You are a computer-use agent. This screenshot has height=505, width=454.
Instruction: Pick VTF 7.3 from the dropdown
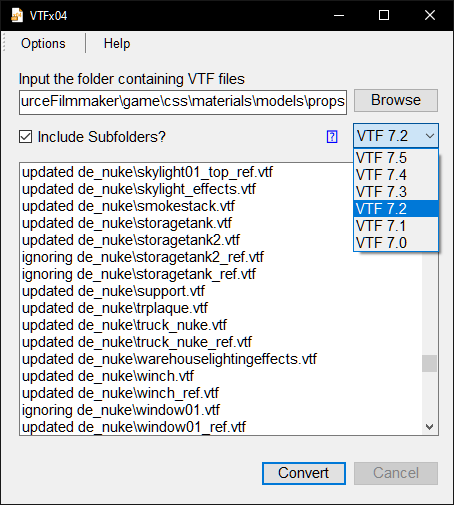click(x=396, y=192)
